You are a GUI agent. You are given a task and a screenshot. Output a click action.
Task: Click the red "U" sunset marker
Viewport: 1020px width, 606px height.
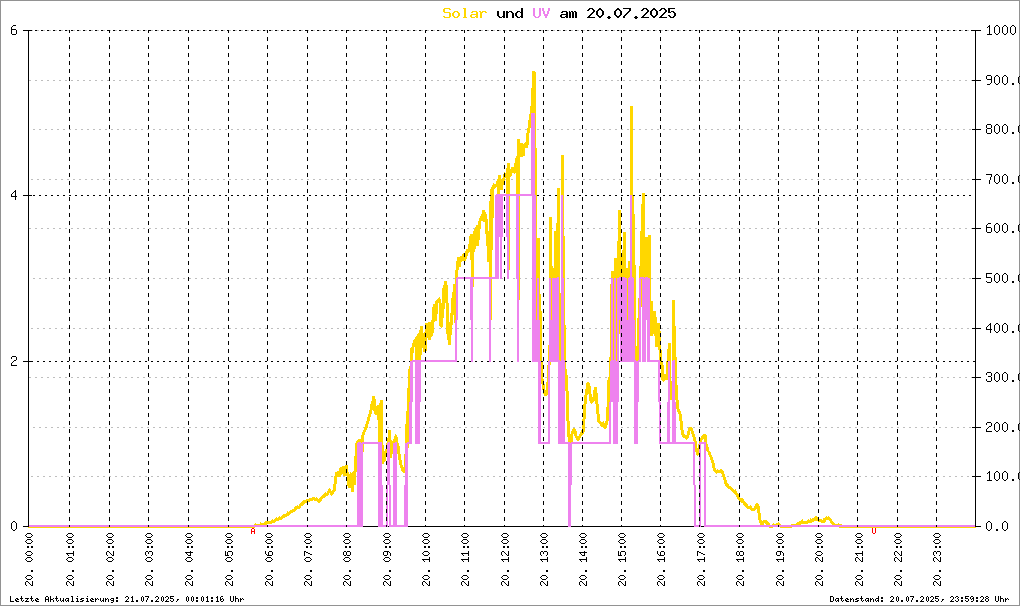pyautogui.click(x=874, y=531)
